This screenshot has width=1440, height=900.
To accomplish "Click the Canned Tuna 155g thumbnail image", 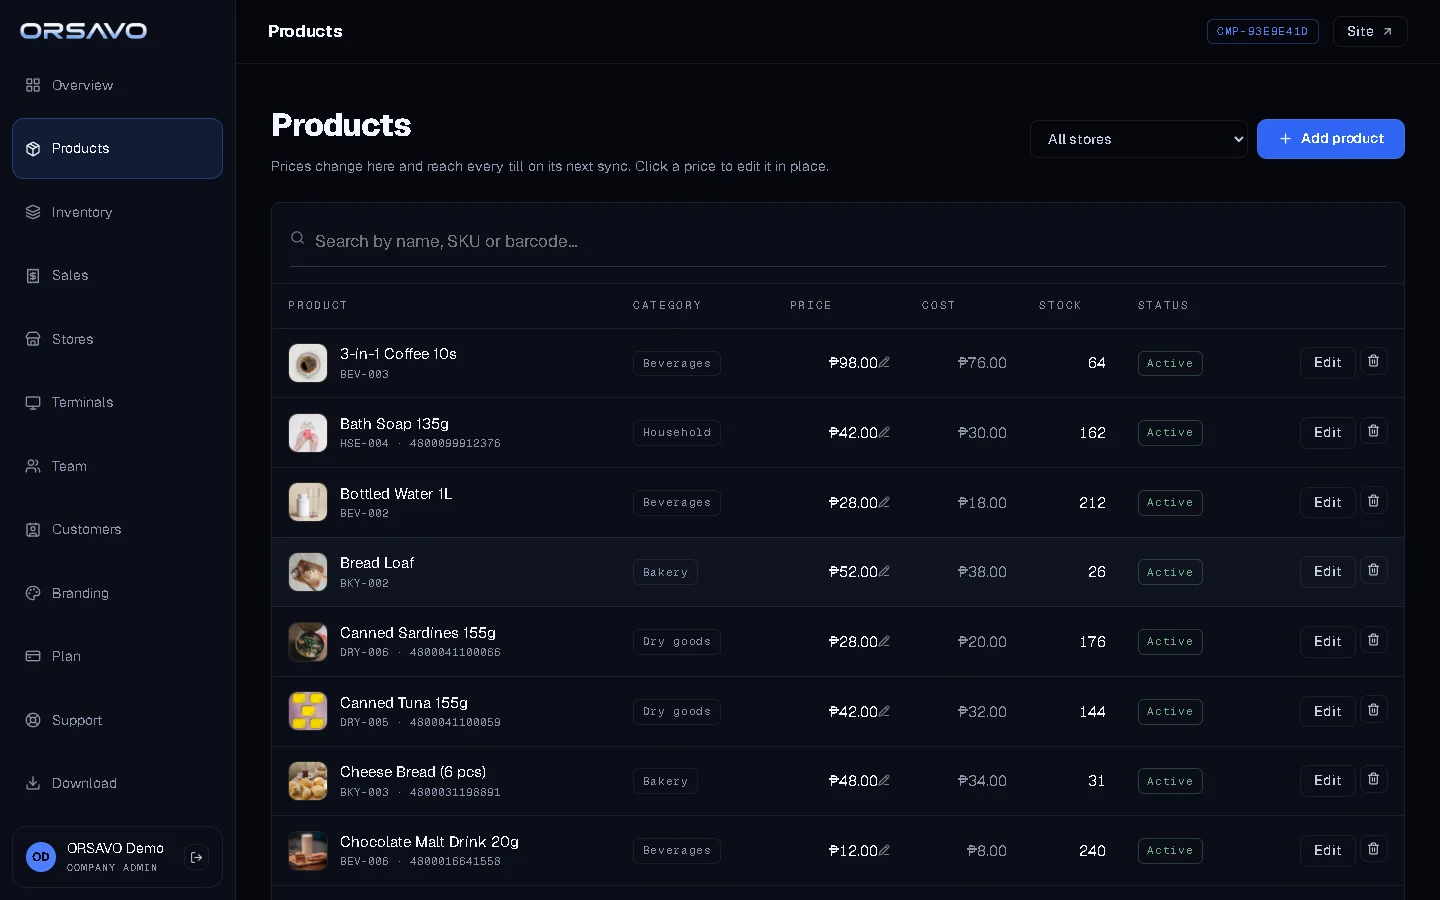I will click(308, 711).
